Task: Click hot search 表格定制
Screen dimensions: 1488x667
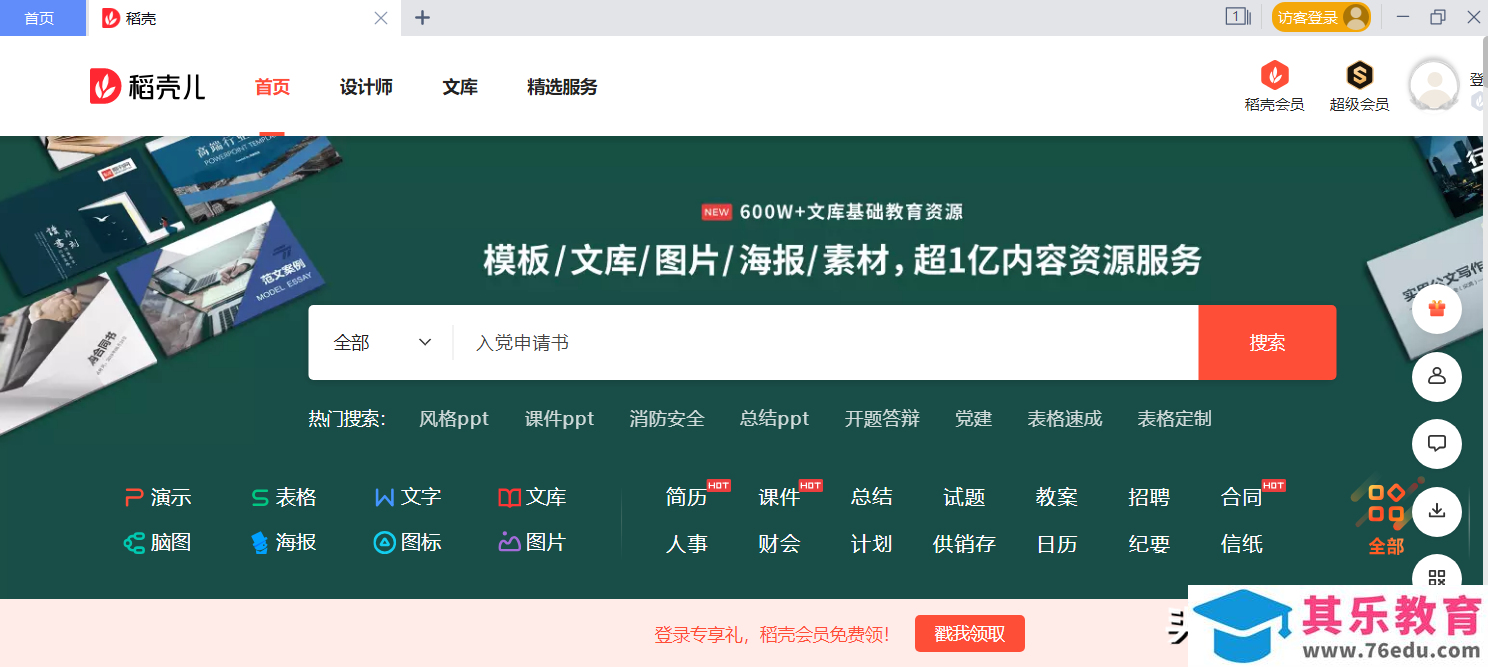Action: (1174, 419)
